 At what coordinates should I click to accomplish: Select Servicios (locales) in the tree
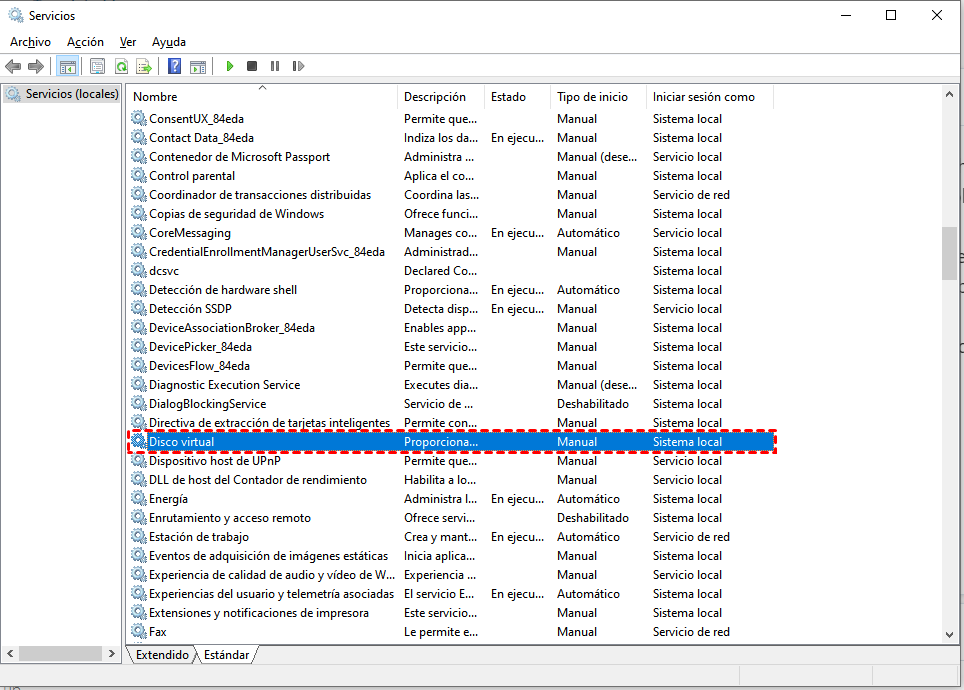(61, 93)
